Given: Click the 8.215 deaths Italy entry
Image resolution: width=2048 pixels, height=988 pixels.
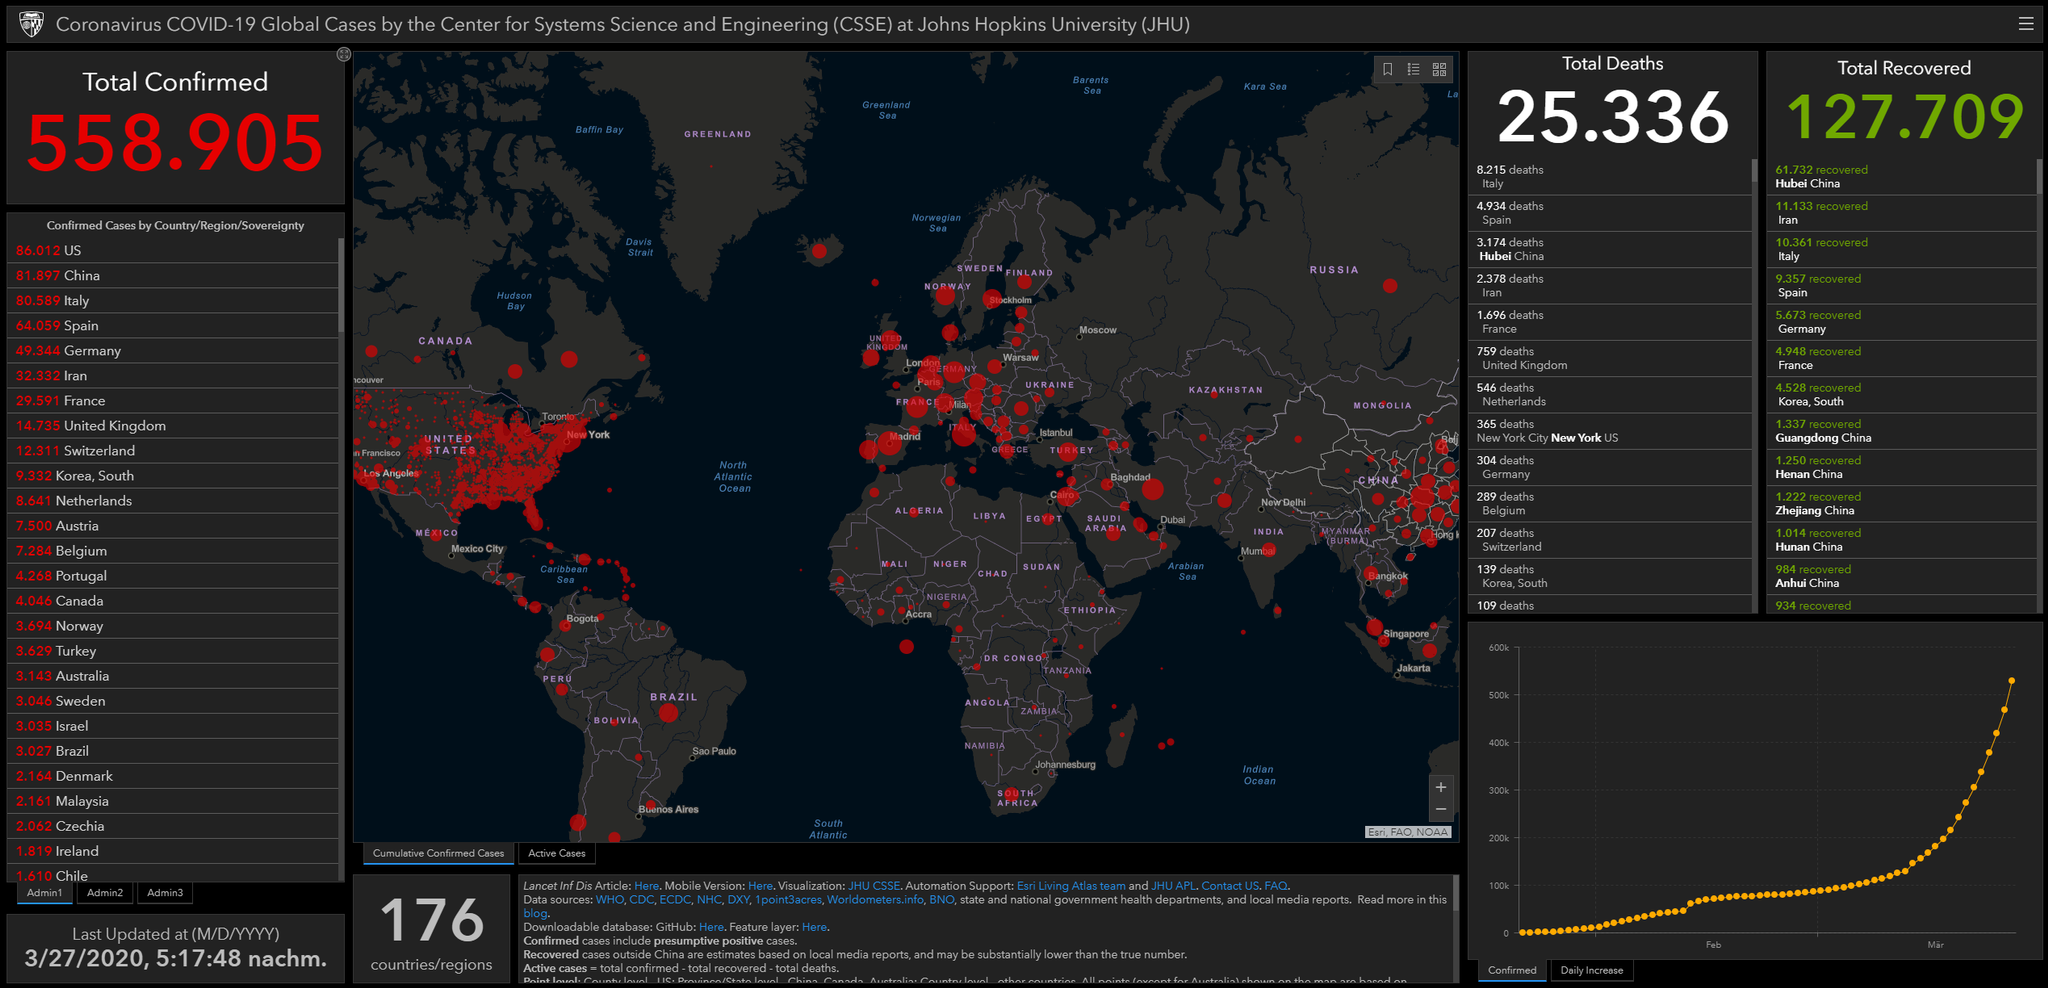Looking at the screenshot, I should (1610, 176).
